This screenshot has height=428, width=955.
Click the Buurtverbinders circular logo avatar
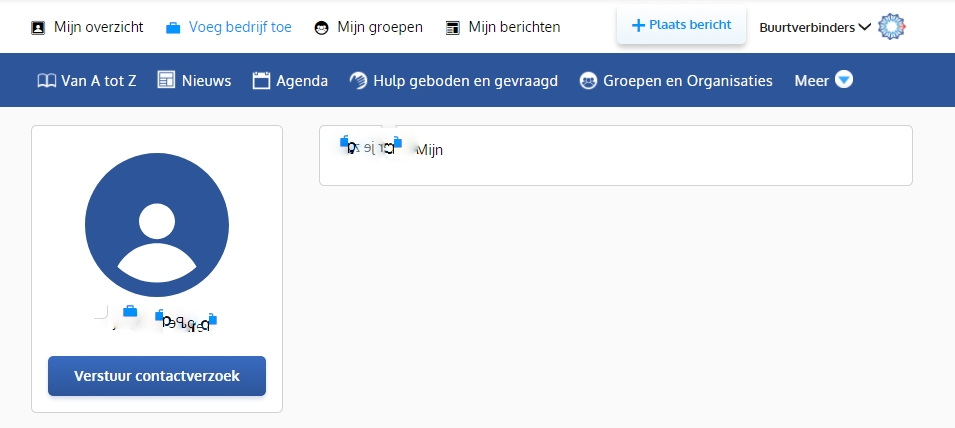pyautogui.click(x=891, y=27)
